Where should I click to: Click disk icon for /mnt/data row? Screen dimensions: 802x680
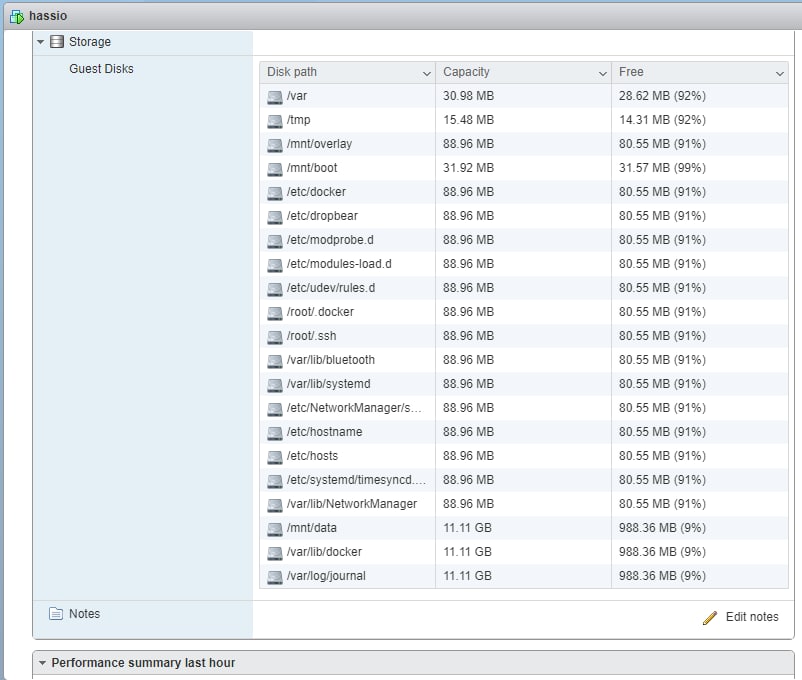coord(275,529)
